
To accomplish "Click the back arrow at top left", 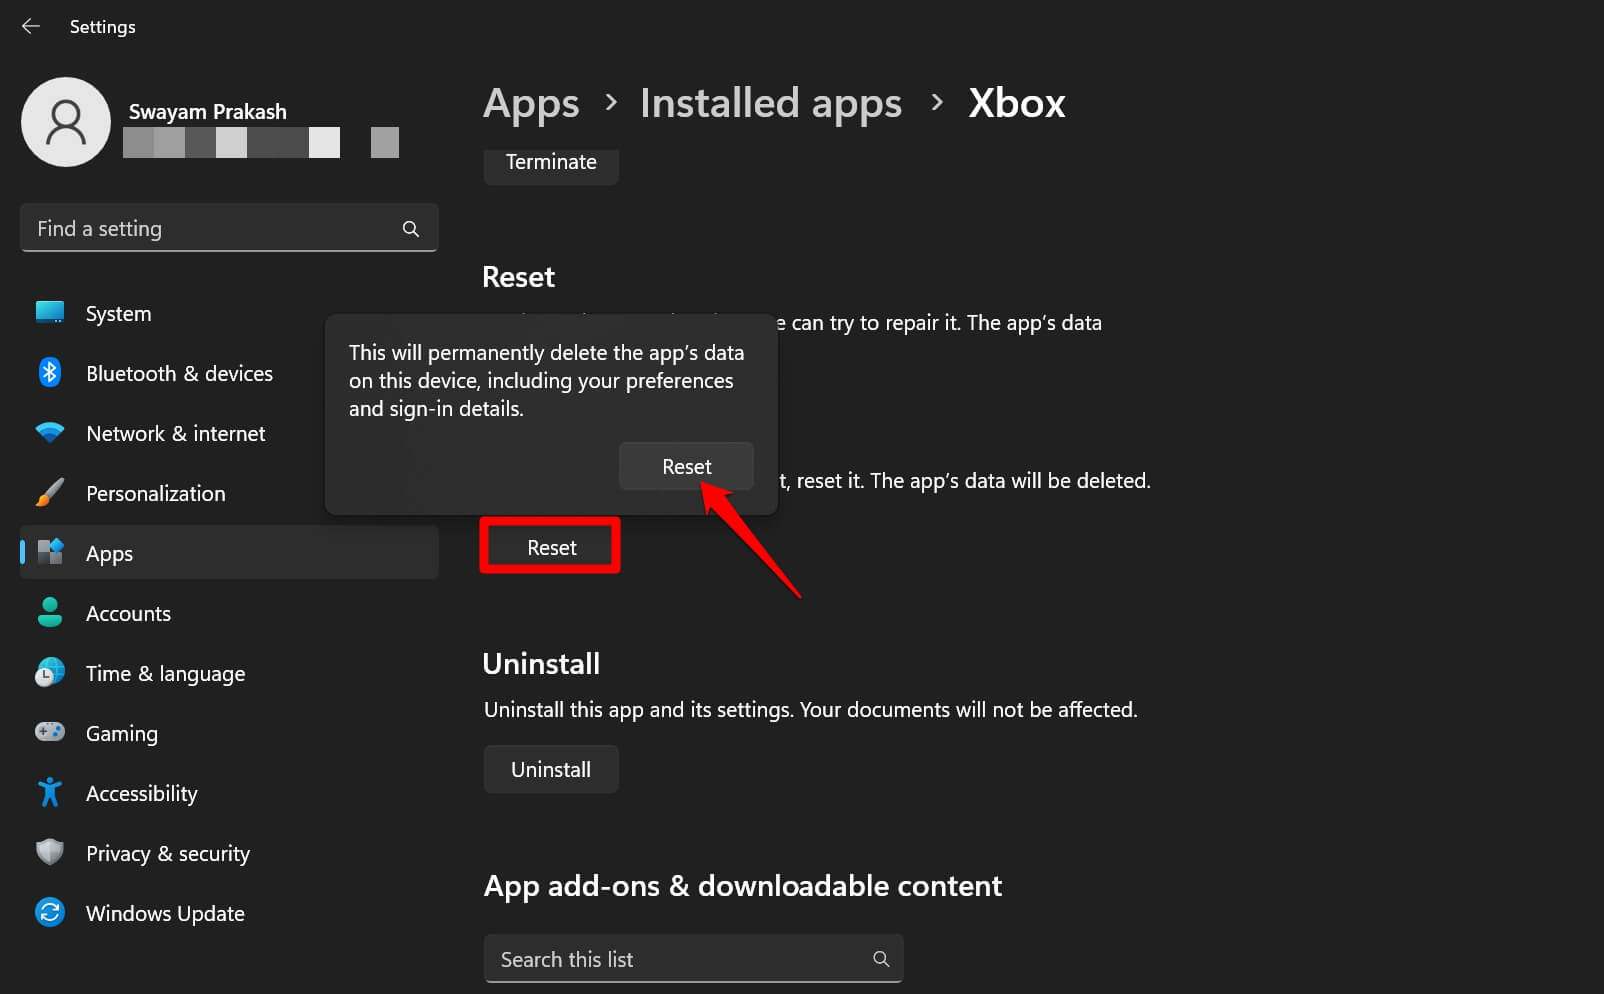I will pyautogui.click(x=30, y=26).
